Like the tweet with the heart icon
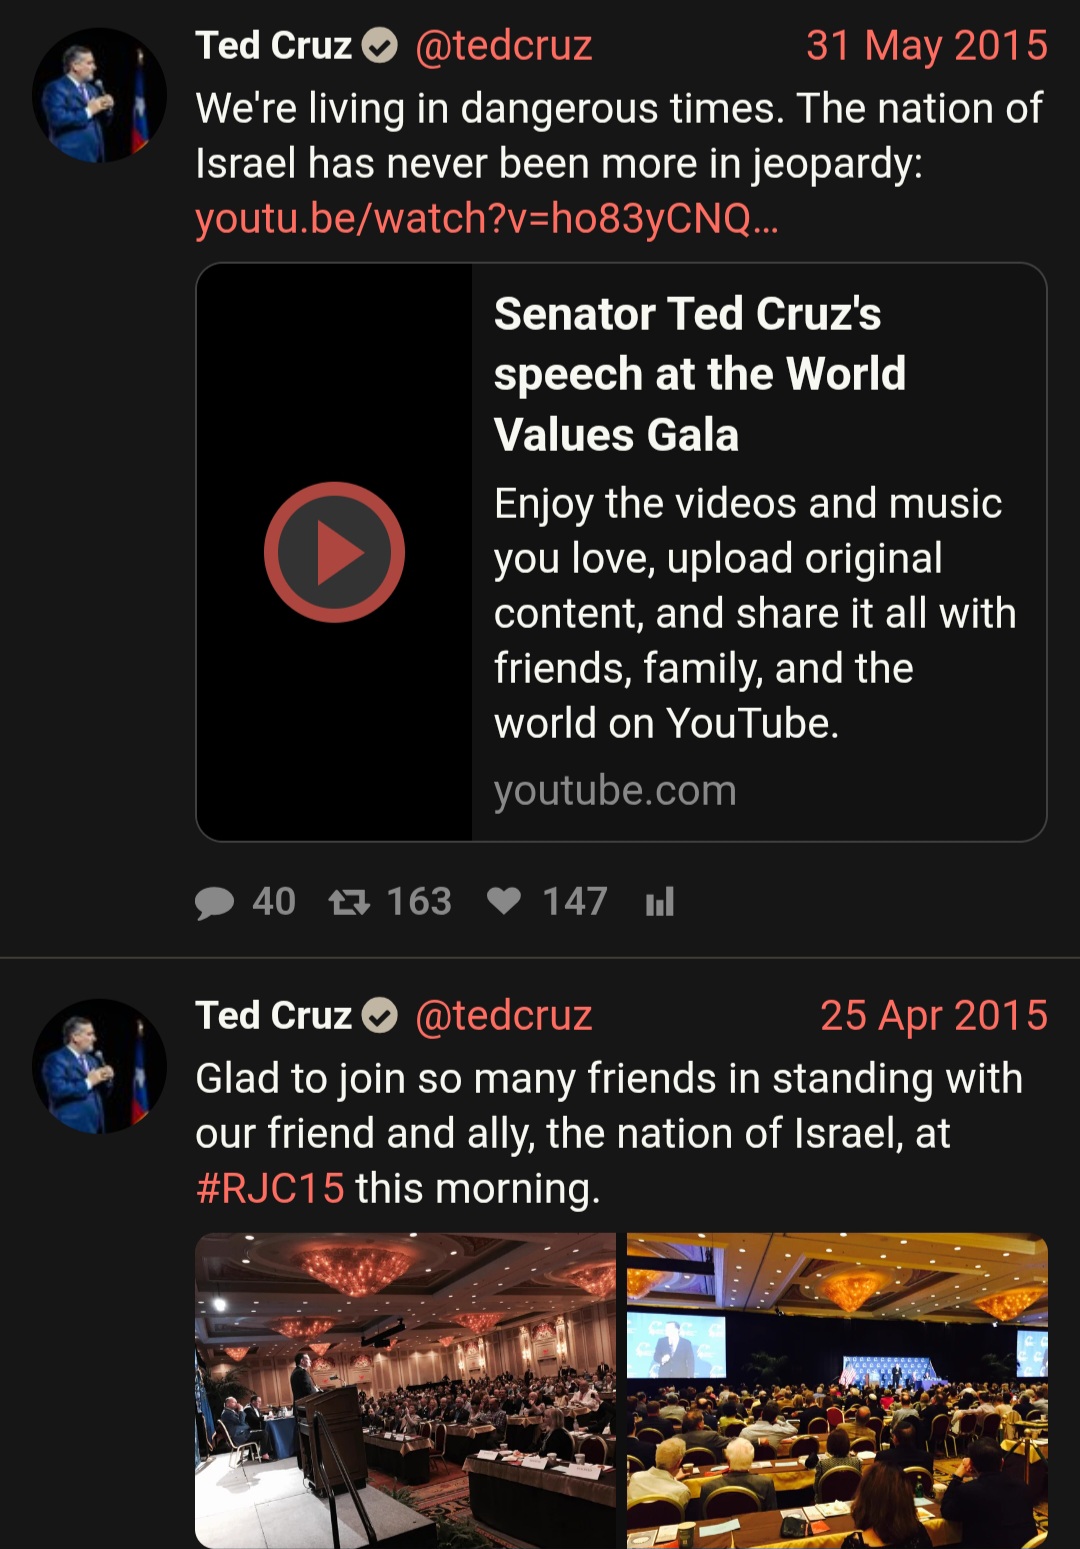1080x1549 pixels. [x=504, y=902]
